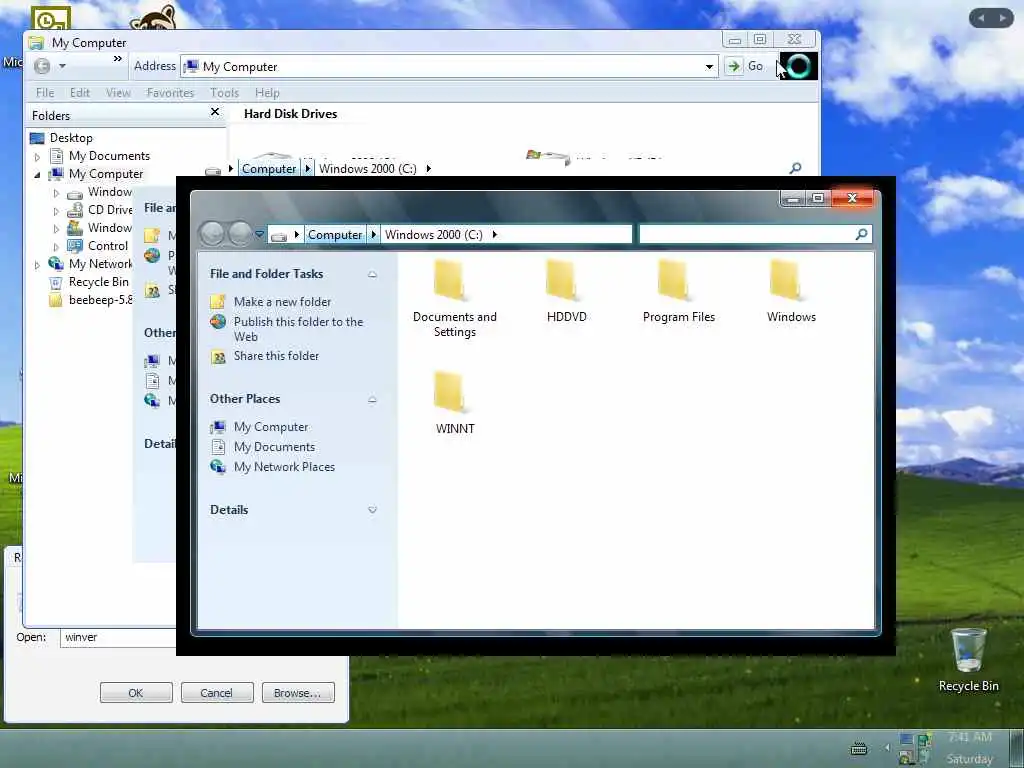The height and width of the screenshot is (768, 1024).
Task: Click Computer breadcrumb in front window
Action: pyautogui.click(x=335, y=234)
